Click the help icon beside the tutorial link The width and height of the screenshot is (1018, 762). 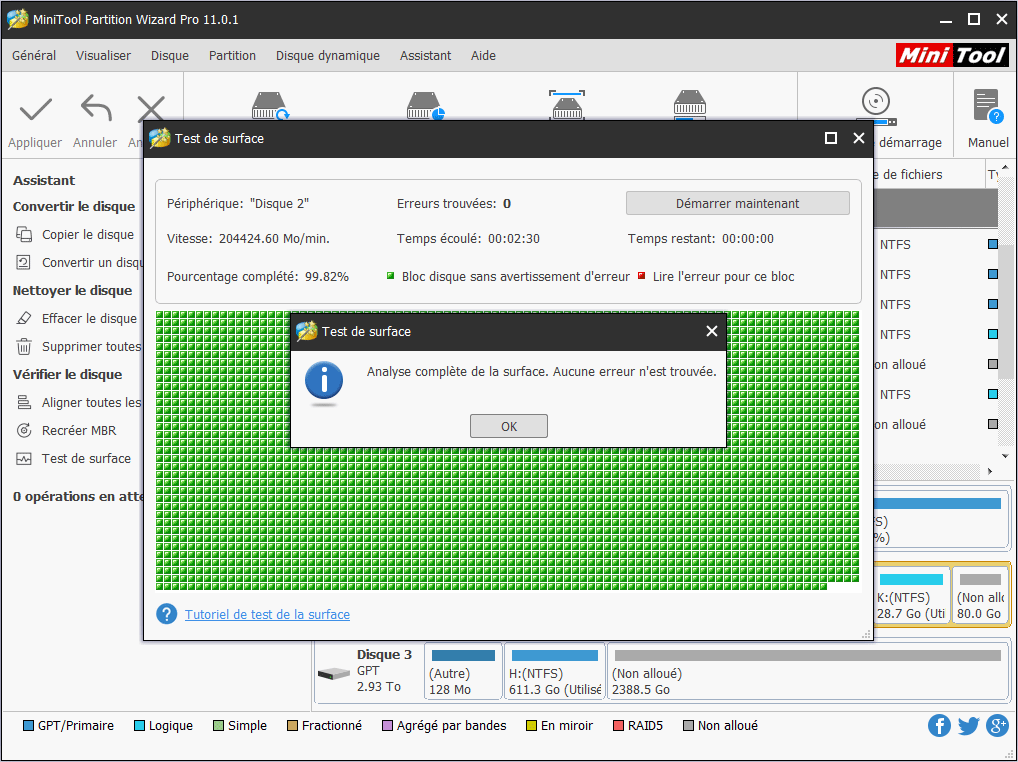click(166, 614)
